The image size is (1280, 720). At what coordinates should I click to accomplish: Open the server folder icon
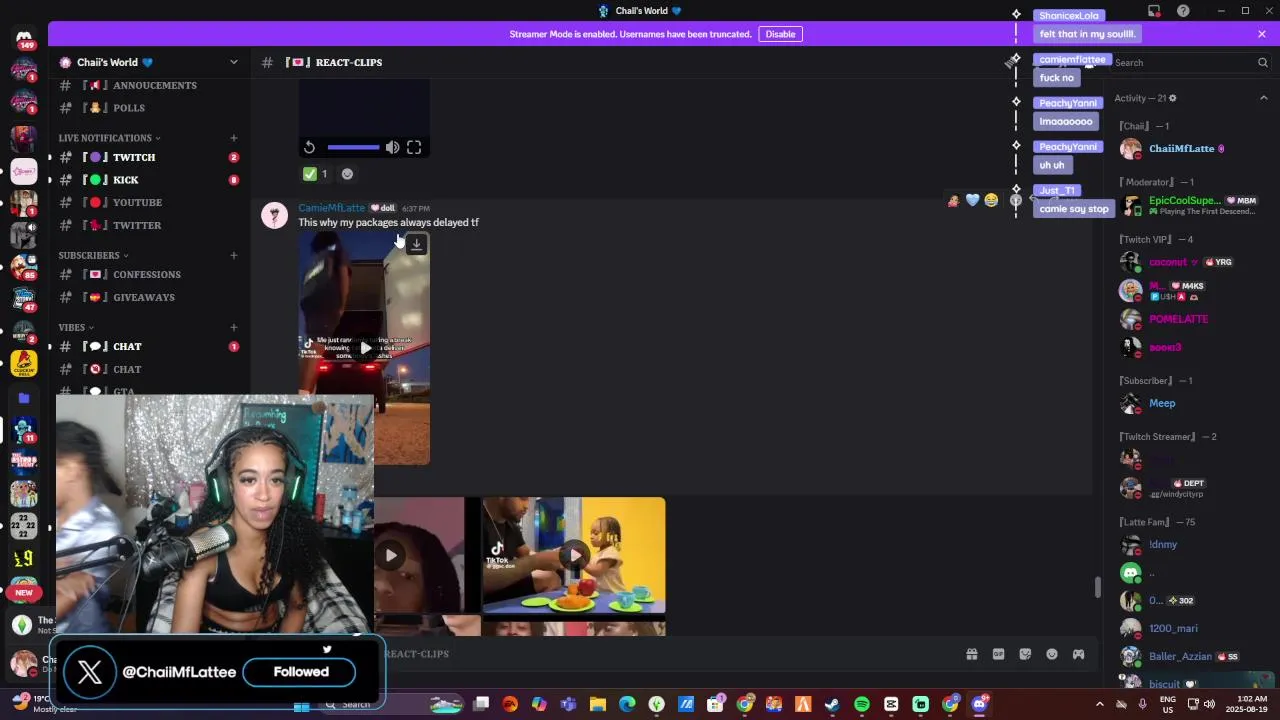[24, 398]
